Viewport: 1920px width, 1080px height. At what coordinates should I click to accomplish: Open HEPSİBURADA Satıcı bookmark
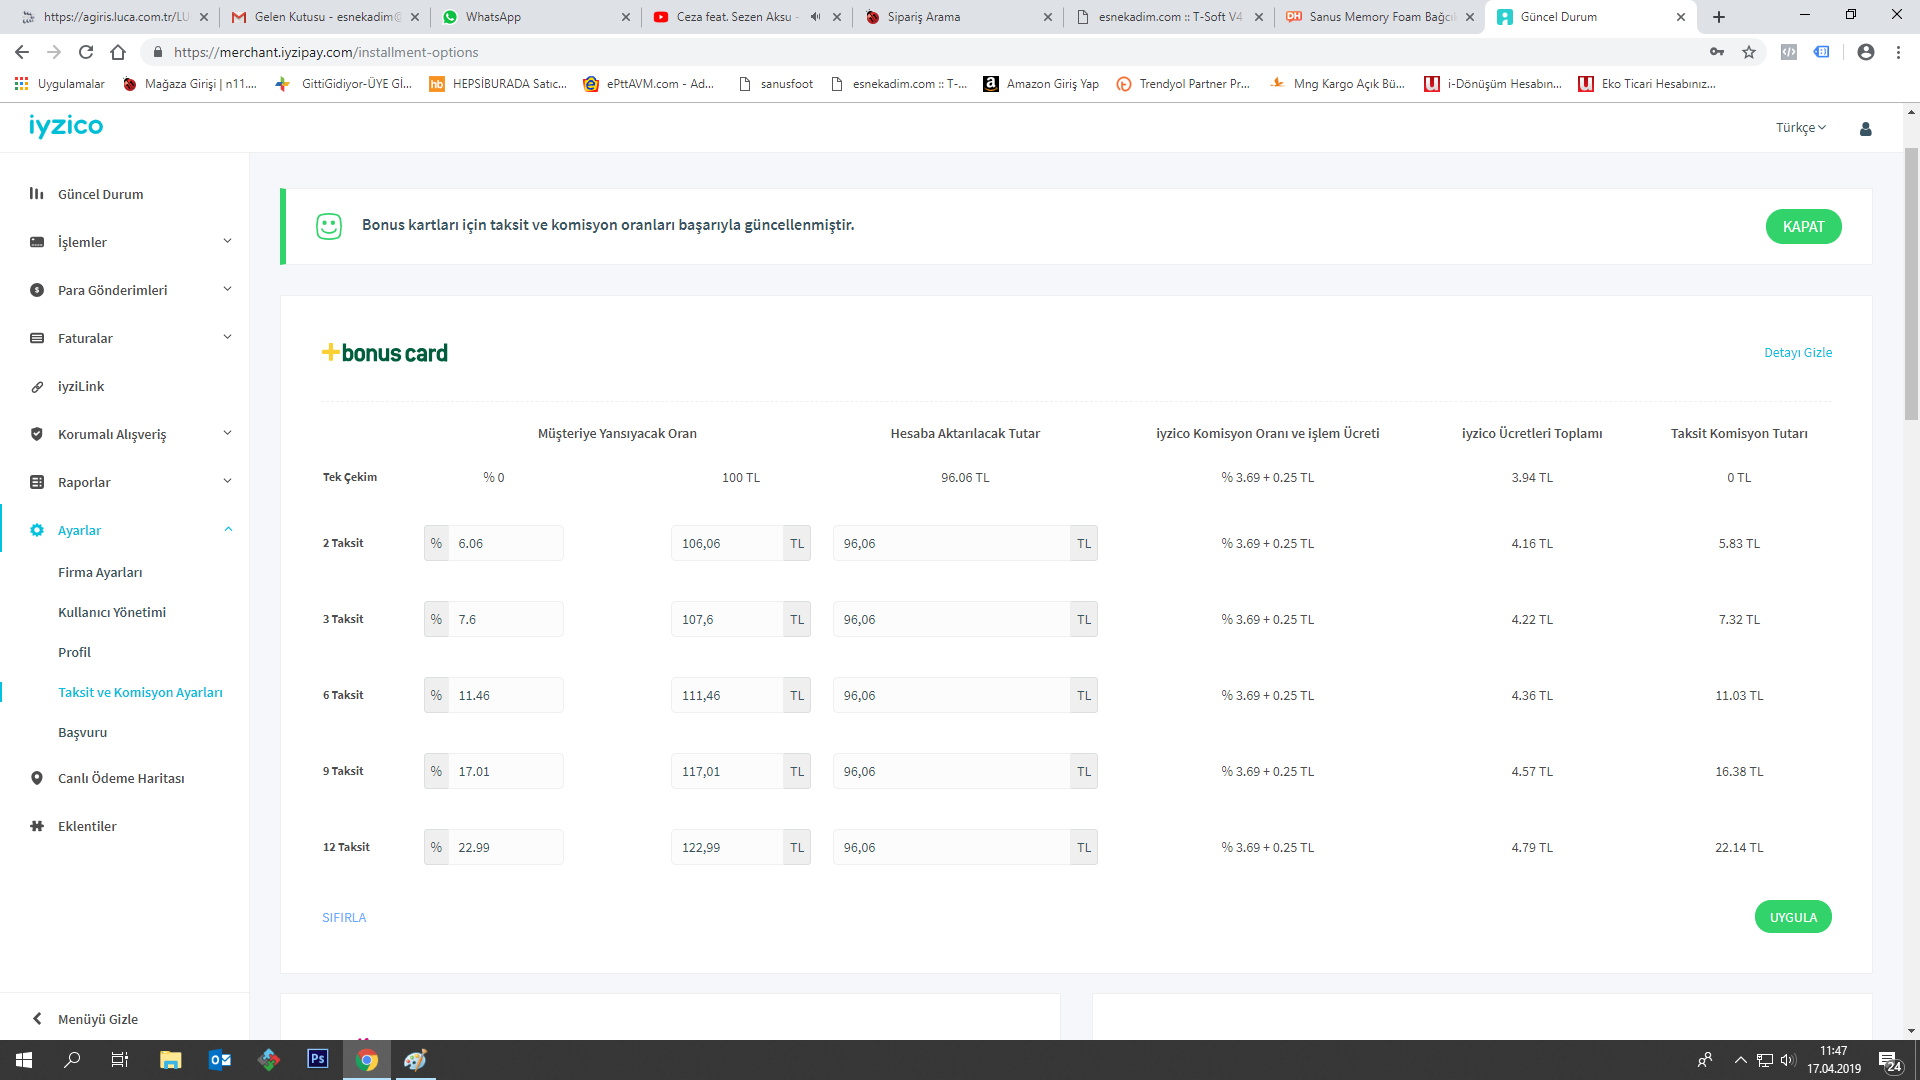pyautogui.click(x=498, y=84)
